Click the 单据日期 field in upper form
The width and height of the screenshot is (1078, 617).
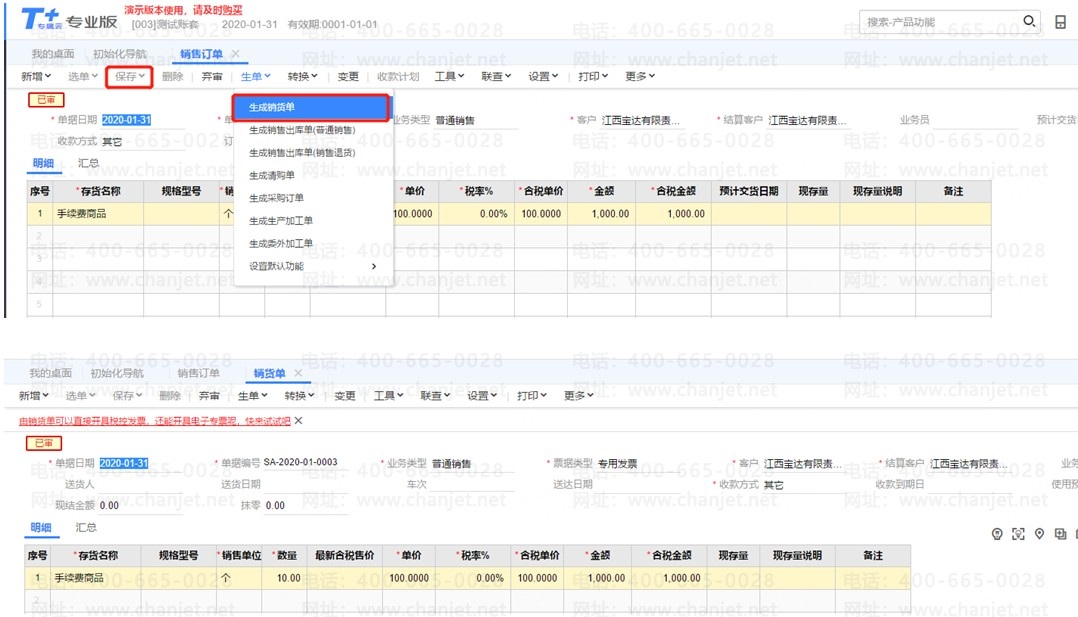(126, 120)
